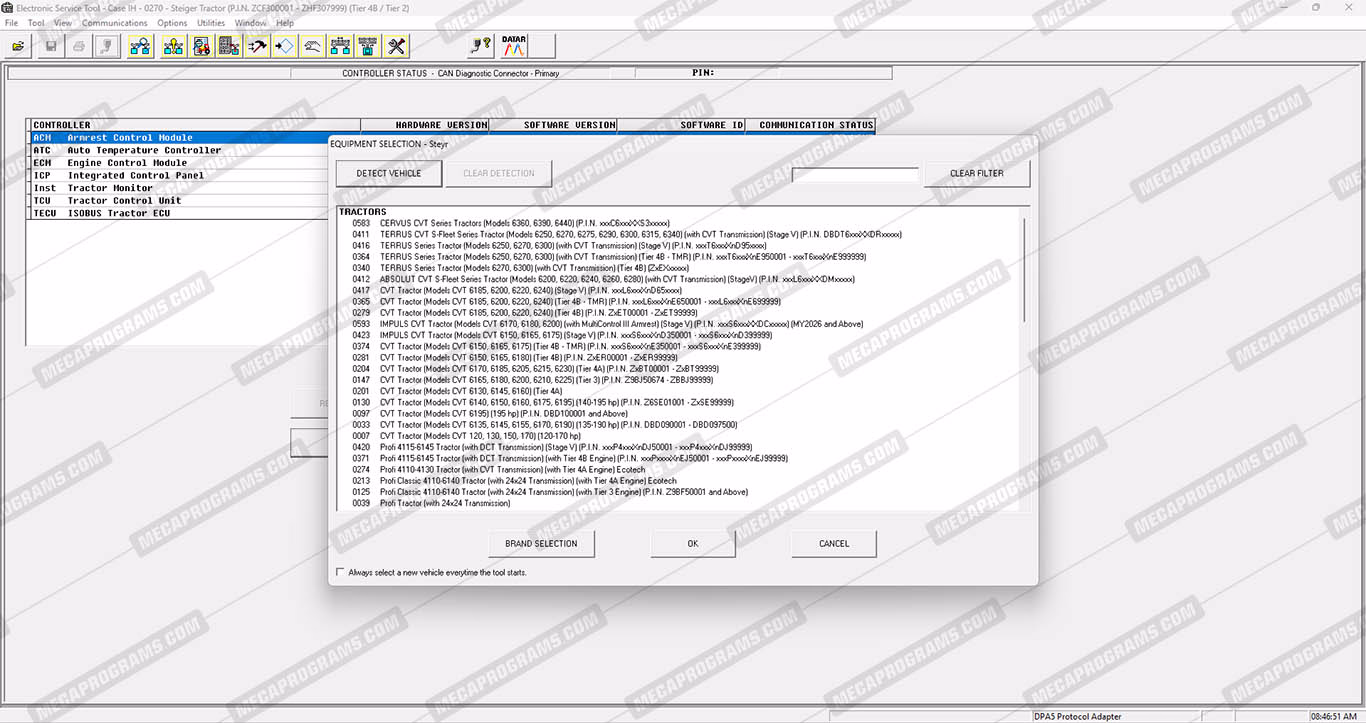Click the arrow into diamond icon
Viewport: 1366px width, 723px height.
coord(285,46)
